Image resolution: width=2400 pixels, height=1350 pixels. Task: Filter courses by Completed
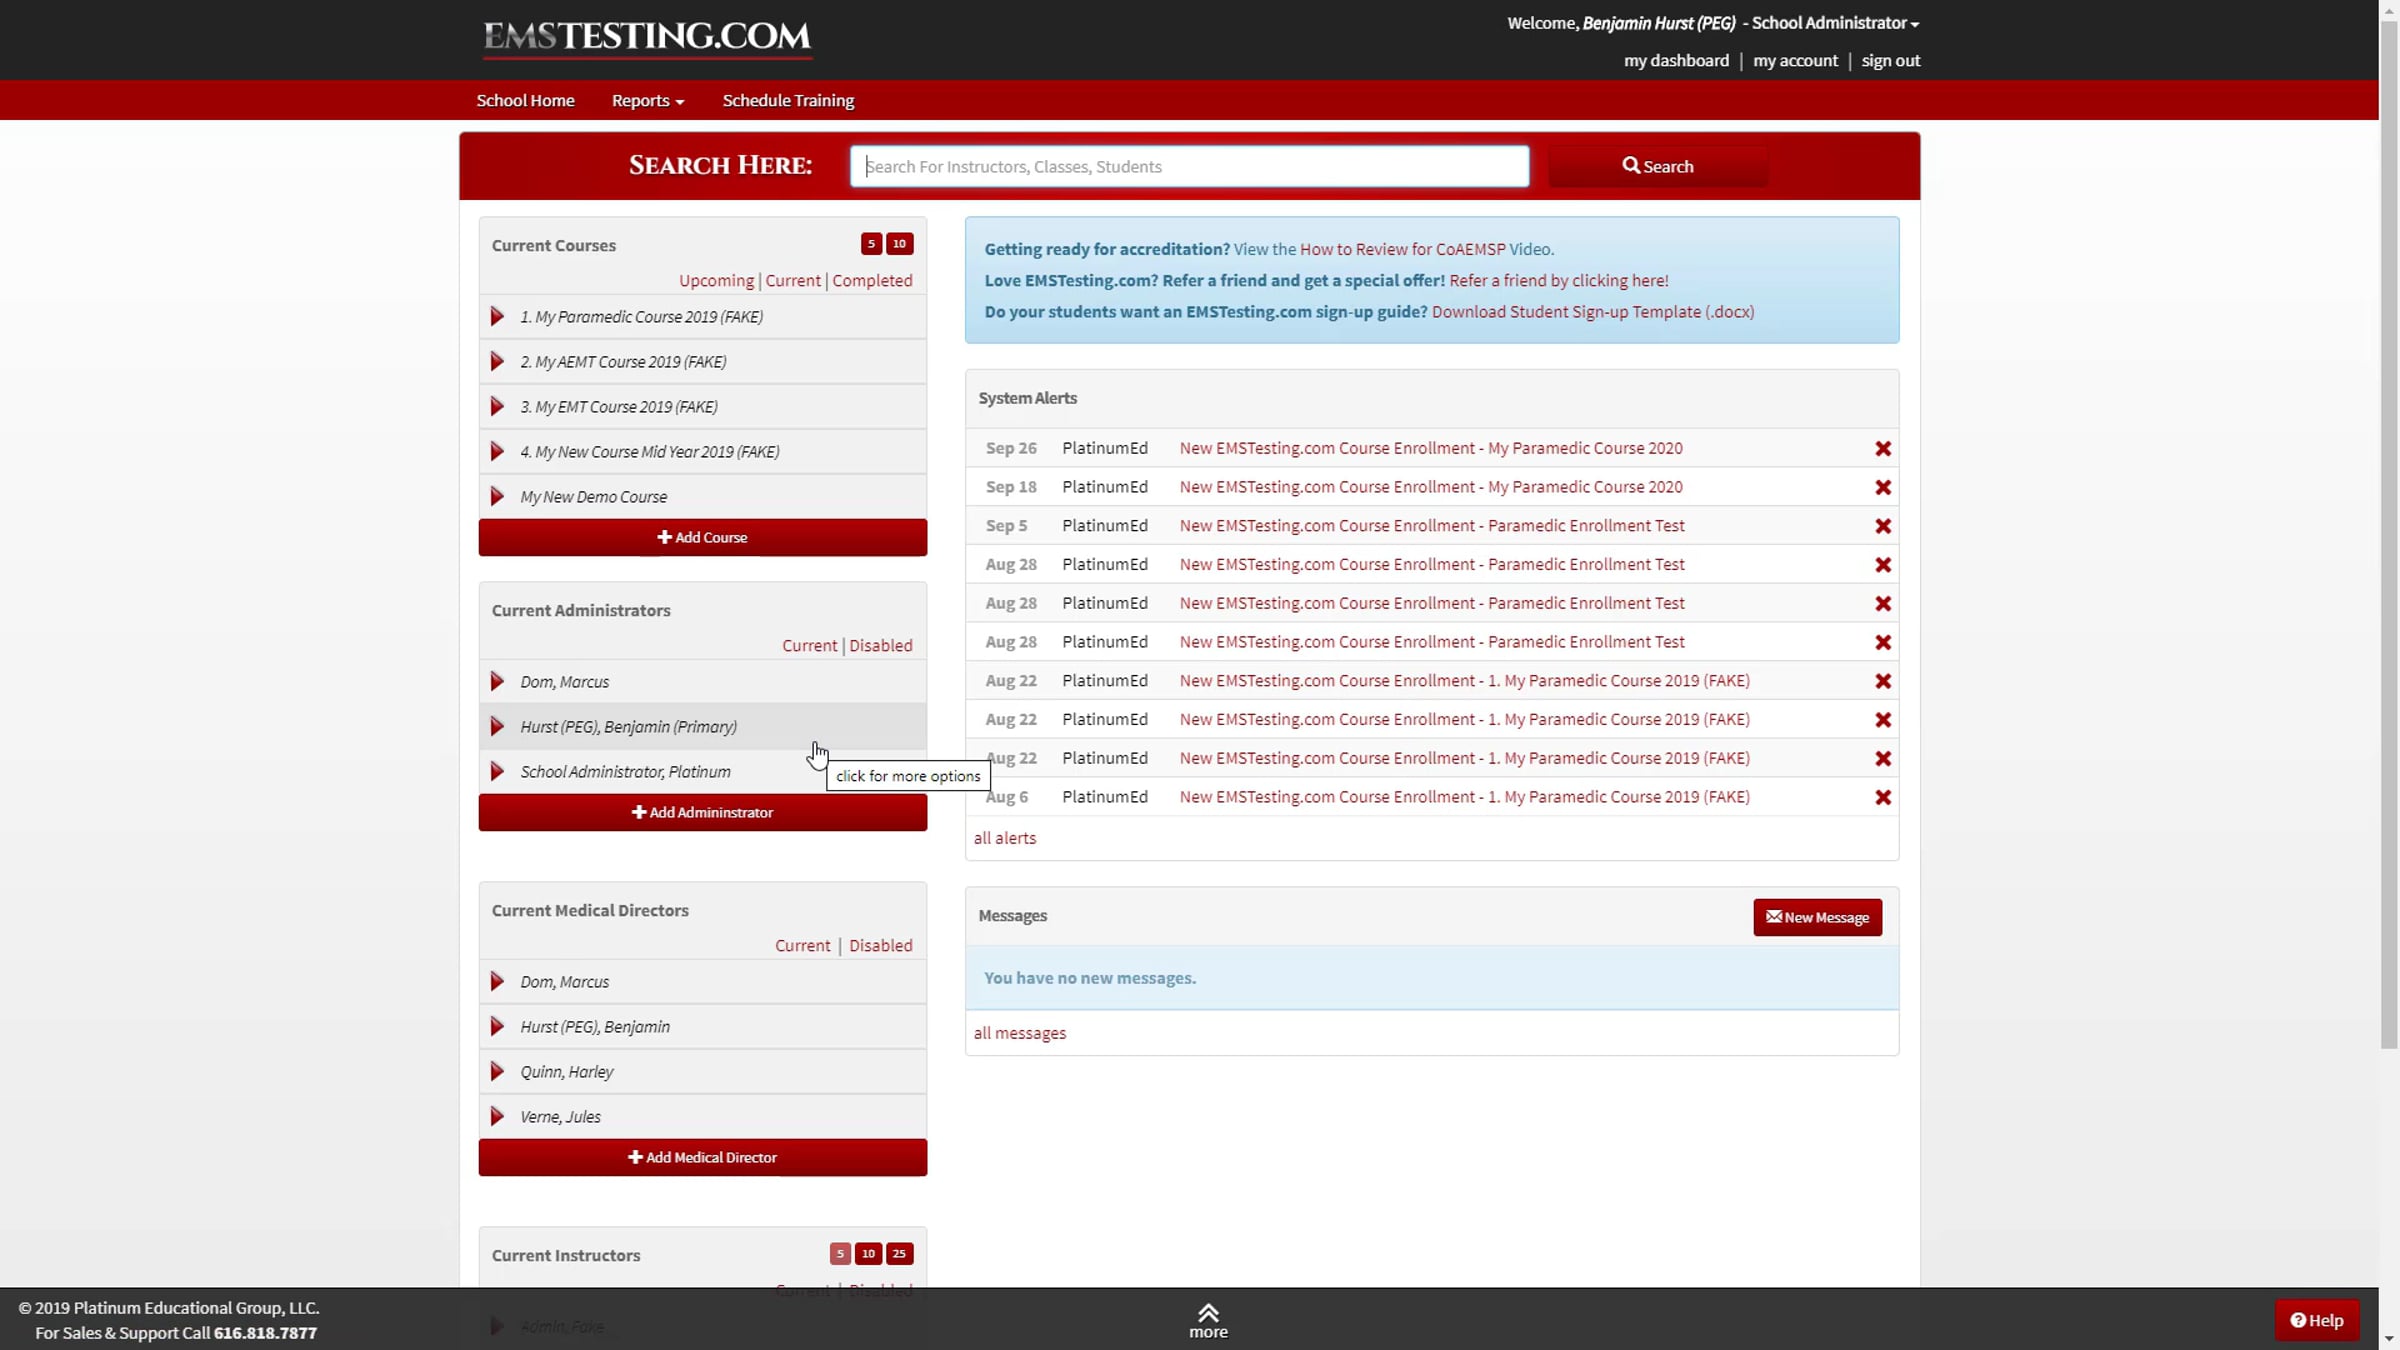tap(872, 281)
